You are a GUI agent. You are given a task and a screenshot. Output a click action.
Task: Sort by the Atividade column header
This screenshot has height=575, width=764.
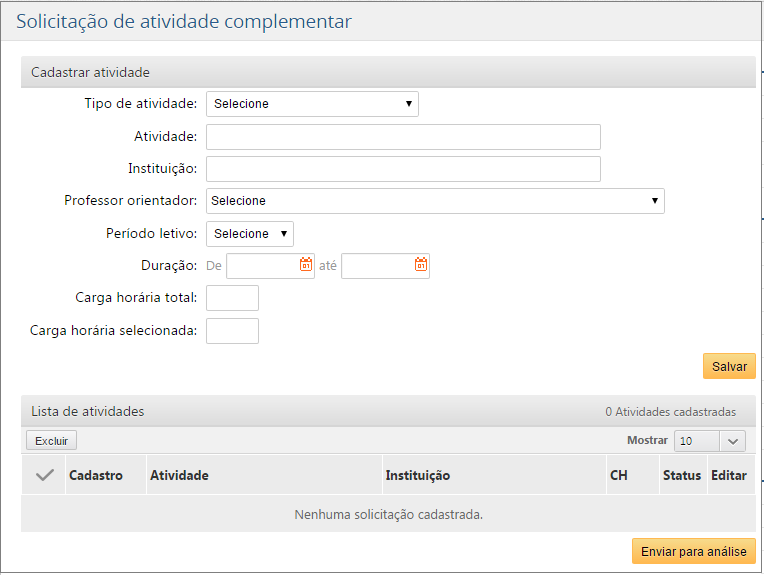[180, 476]
